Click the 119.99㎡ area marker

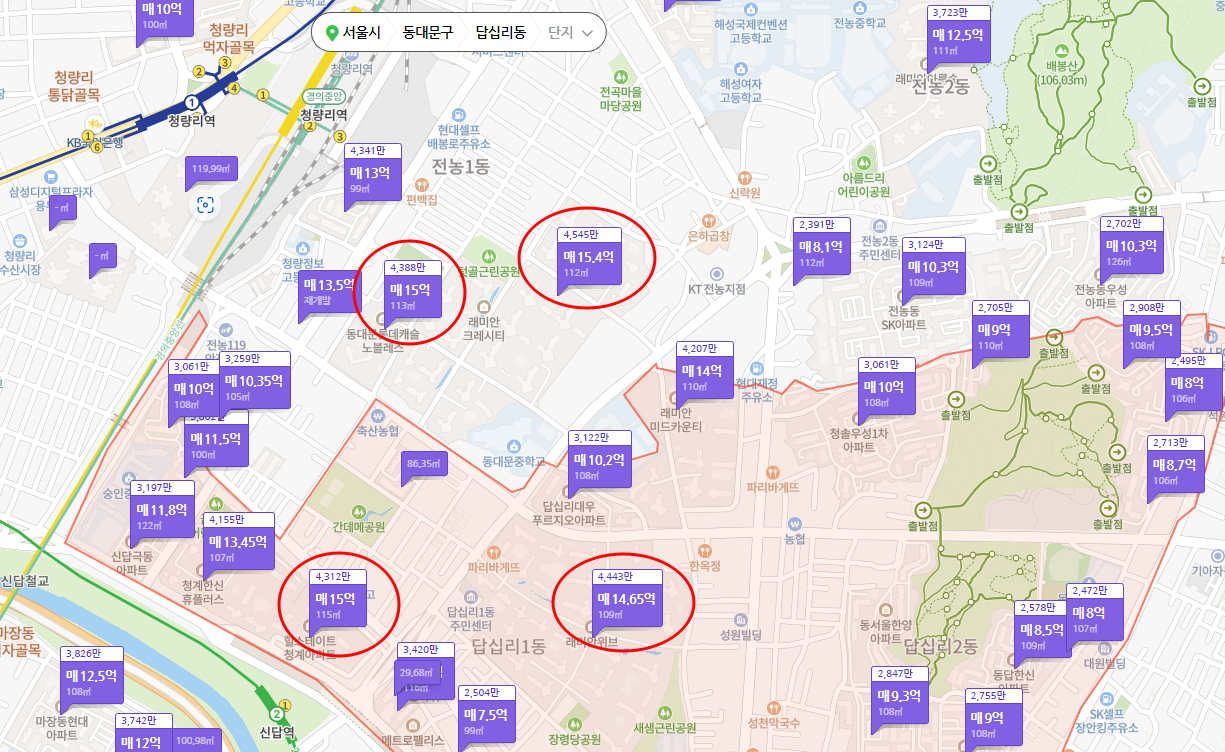click(212, 170)
